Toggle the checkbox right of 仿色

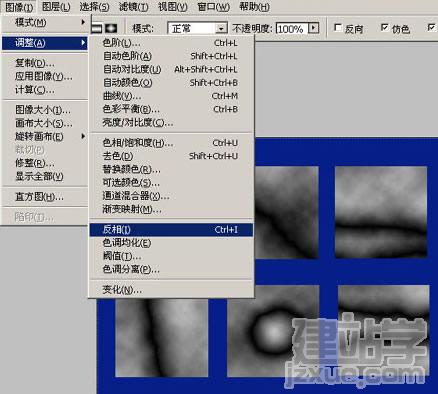coord(431,28)
